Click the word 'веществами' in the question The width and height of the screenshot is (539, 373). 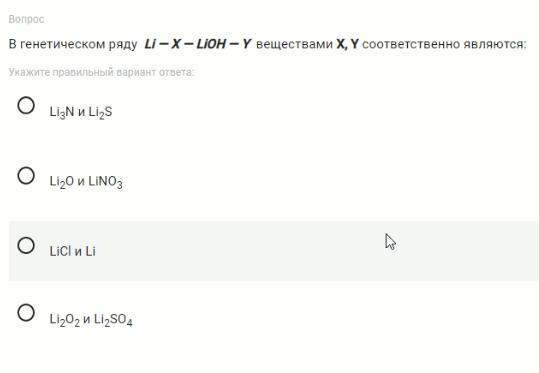pos(294,44)
